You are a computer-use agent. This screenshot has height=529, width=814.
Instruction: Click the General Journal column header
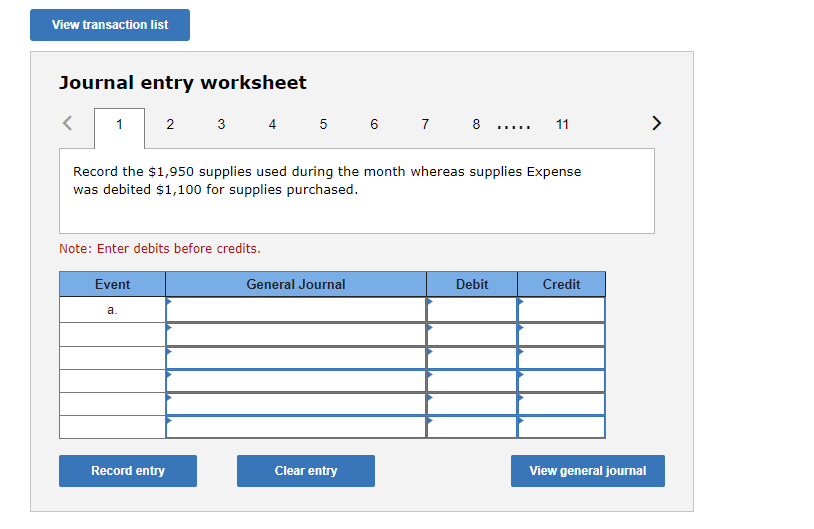(x=296, y=284)
